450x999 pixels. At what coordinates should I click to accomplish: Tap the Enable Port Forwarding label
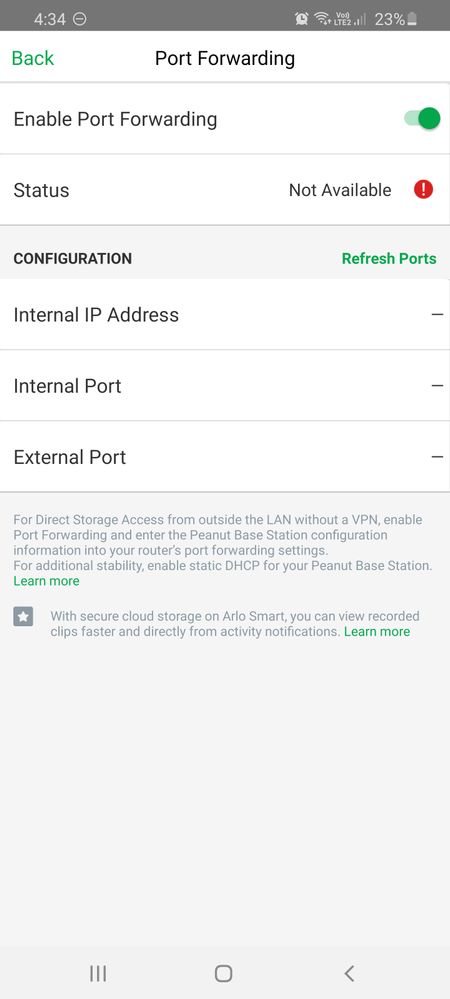tap(115, 119)
